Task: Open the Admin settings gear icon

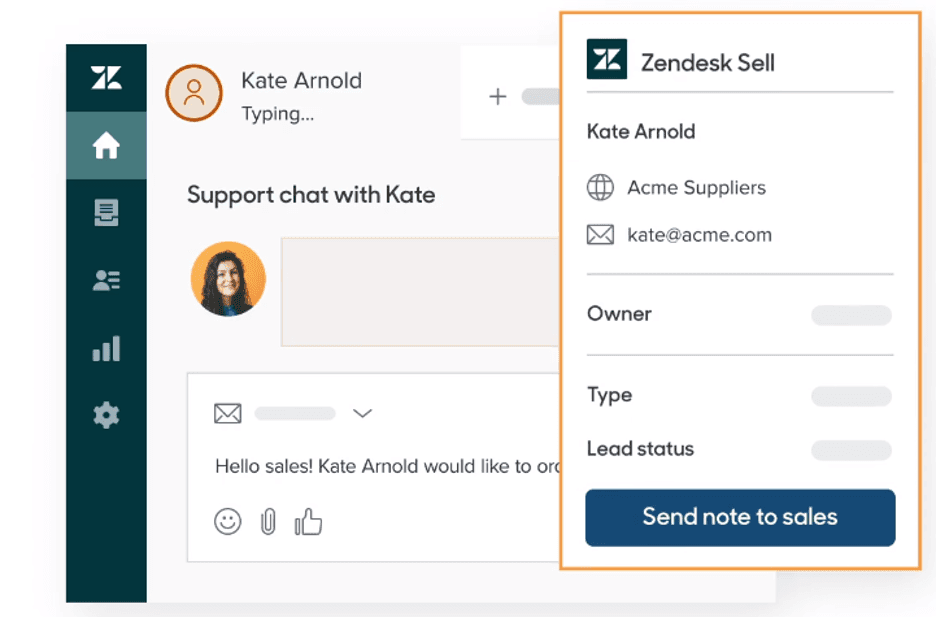Action: [106, 415]
